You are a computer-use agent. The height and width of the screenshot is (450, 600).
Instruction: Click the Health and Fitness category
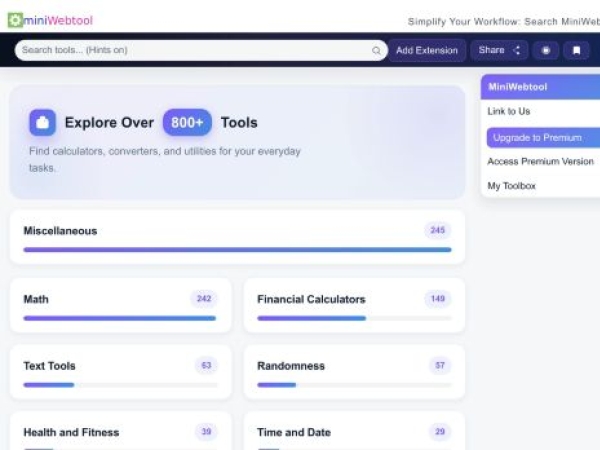tap(71, 432)
